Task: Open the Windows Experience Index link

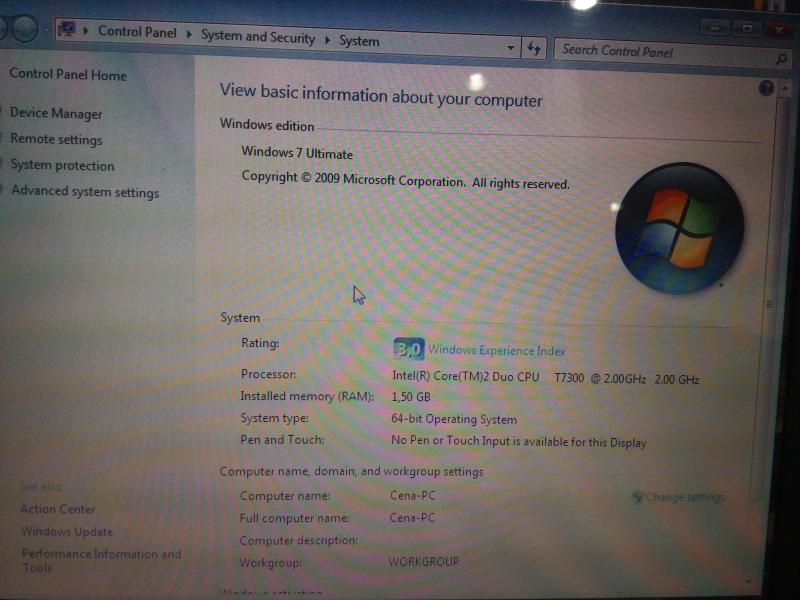Action: coord(496,351)
